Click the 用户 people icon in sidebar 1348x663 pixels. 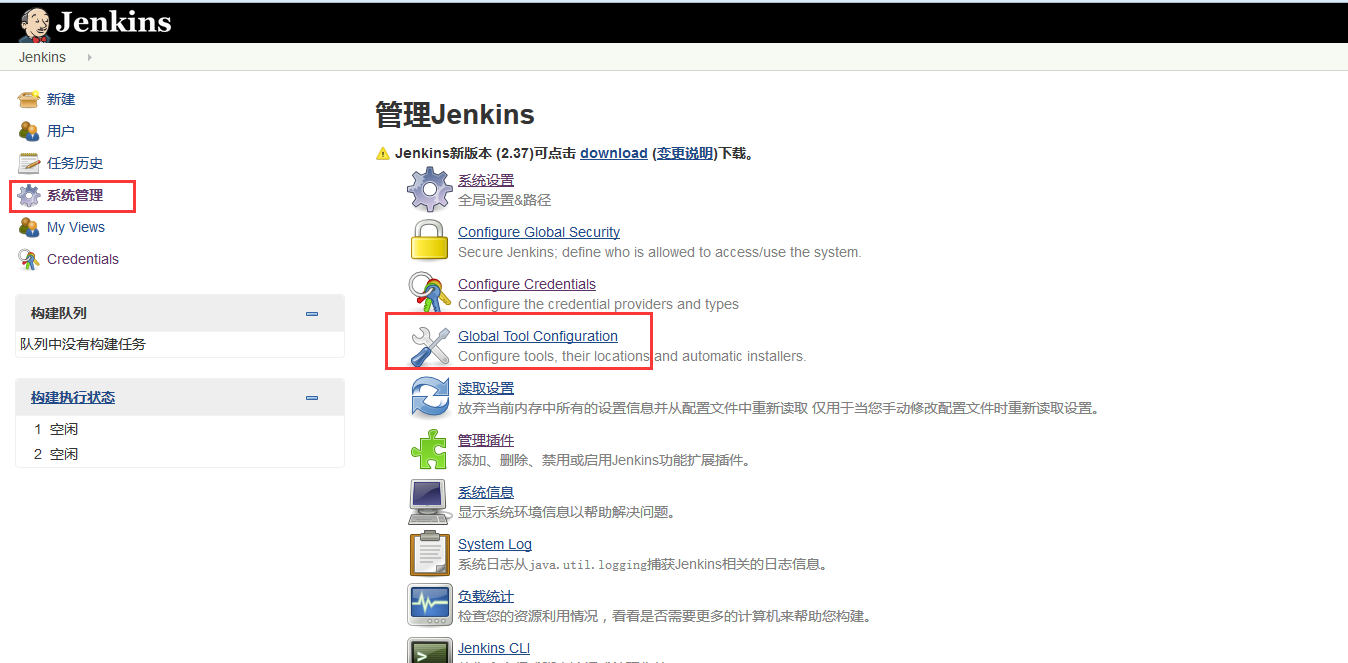(29, 131)
